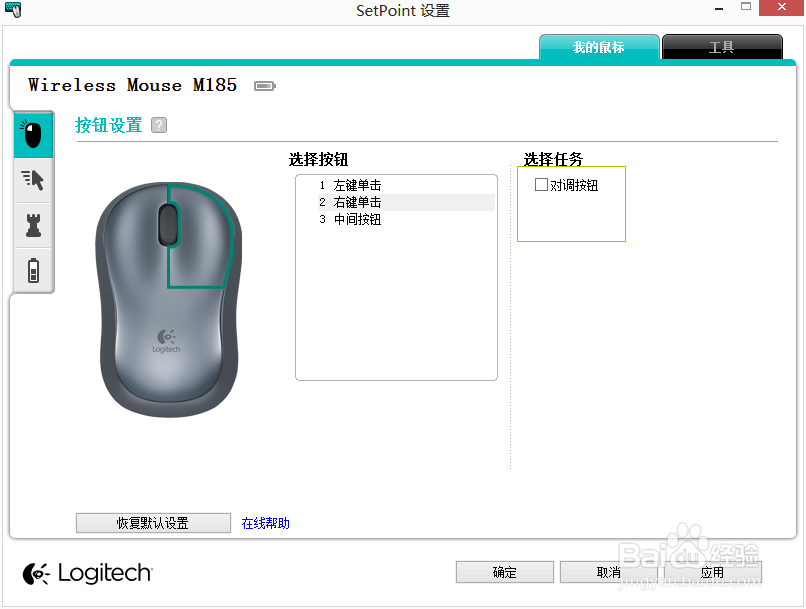Confirm with the 确定 button
806x609 pixels.
[505, 572]
